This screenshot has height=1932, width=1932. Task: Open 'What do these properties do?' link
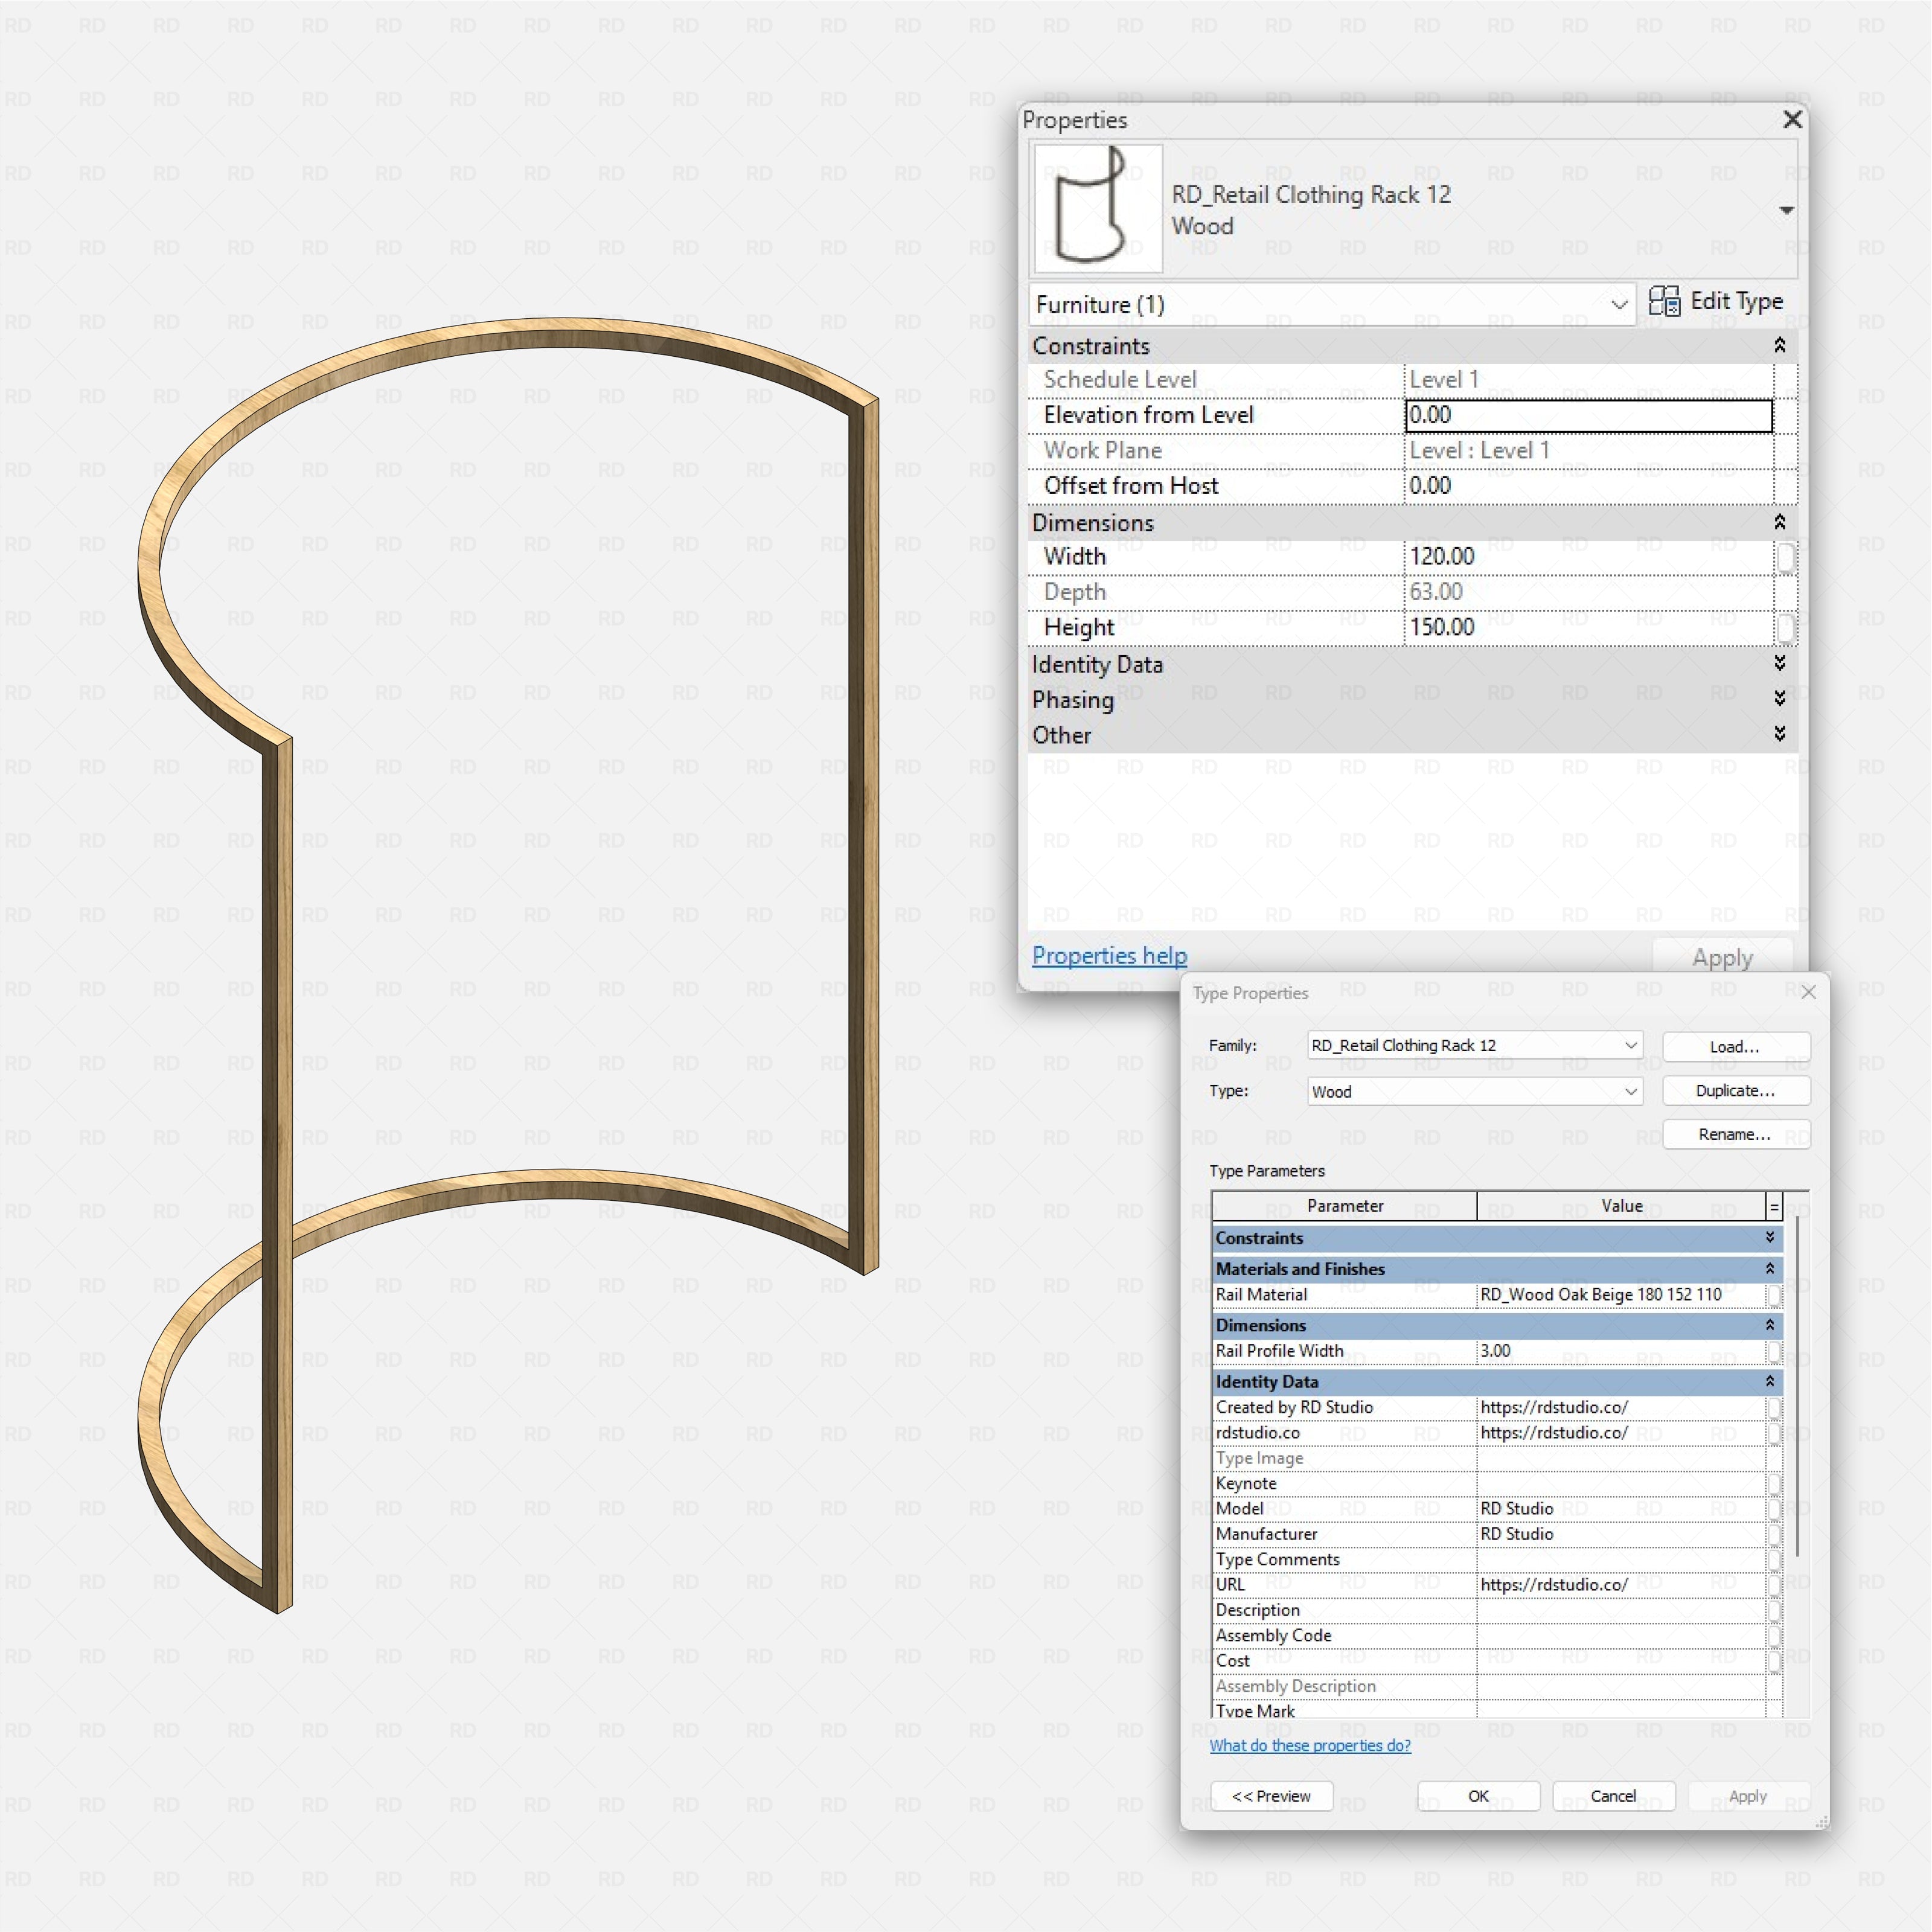(1310, 1746)
